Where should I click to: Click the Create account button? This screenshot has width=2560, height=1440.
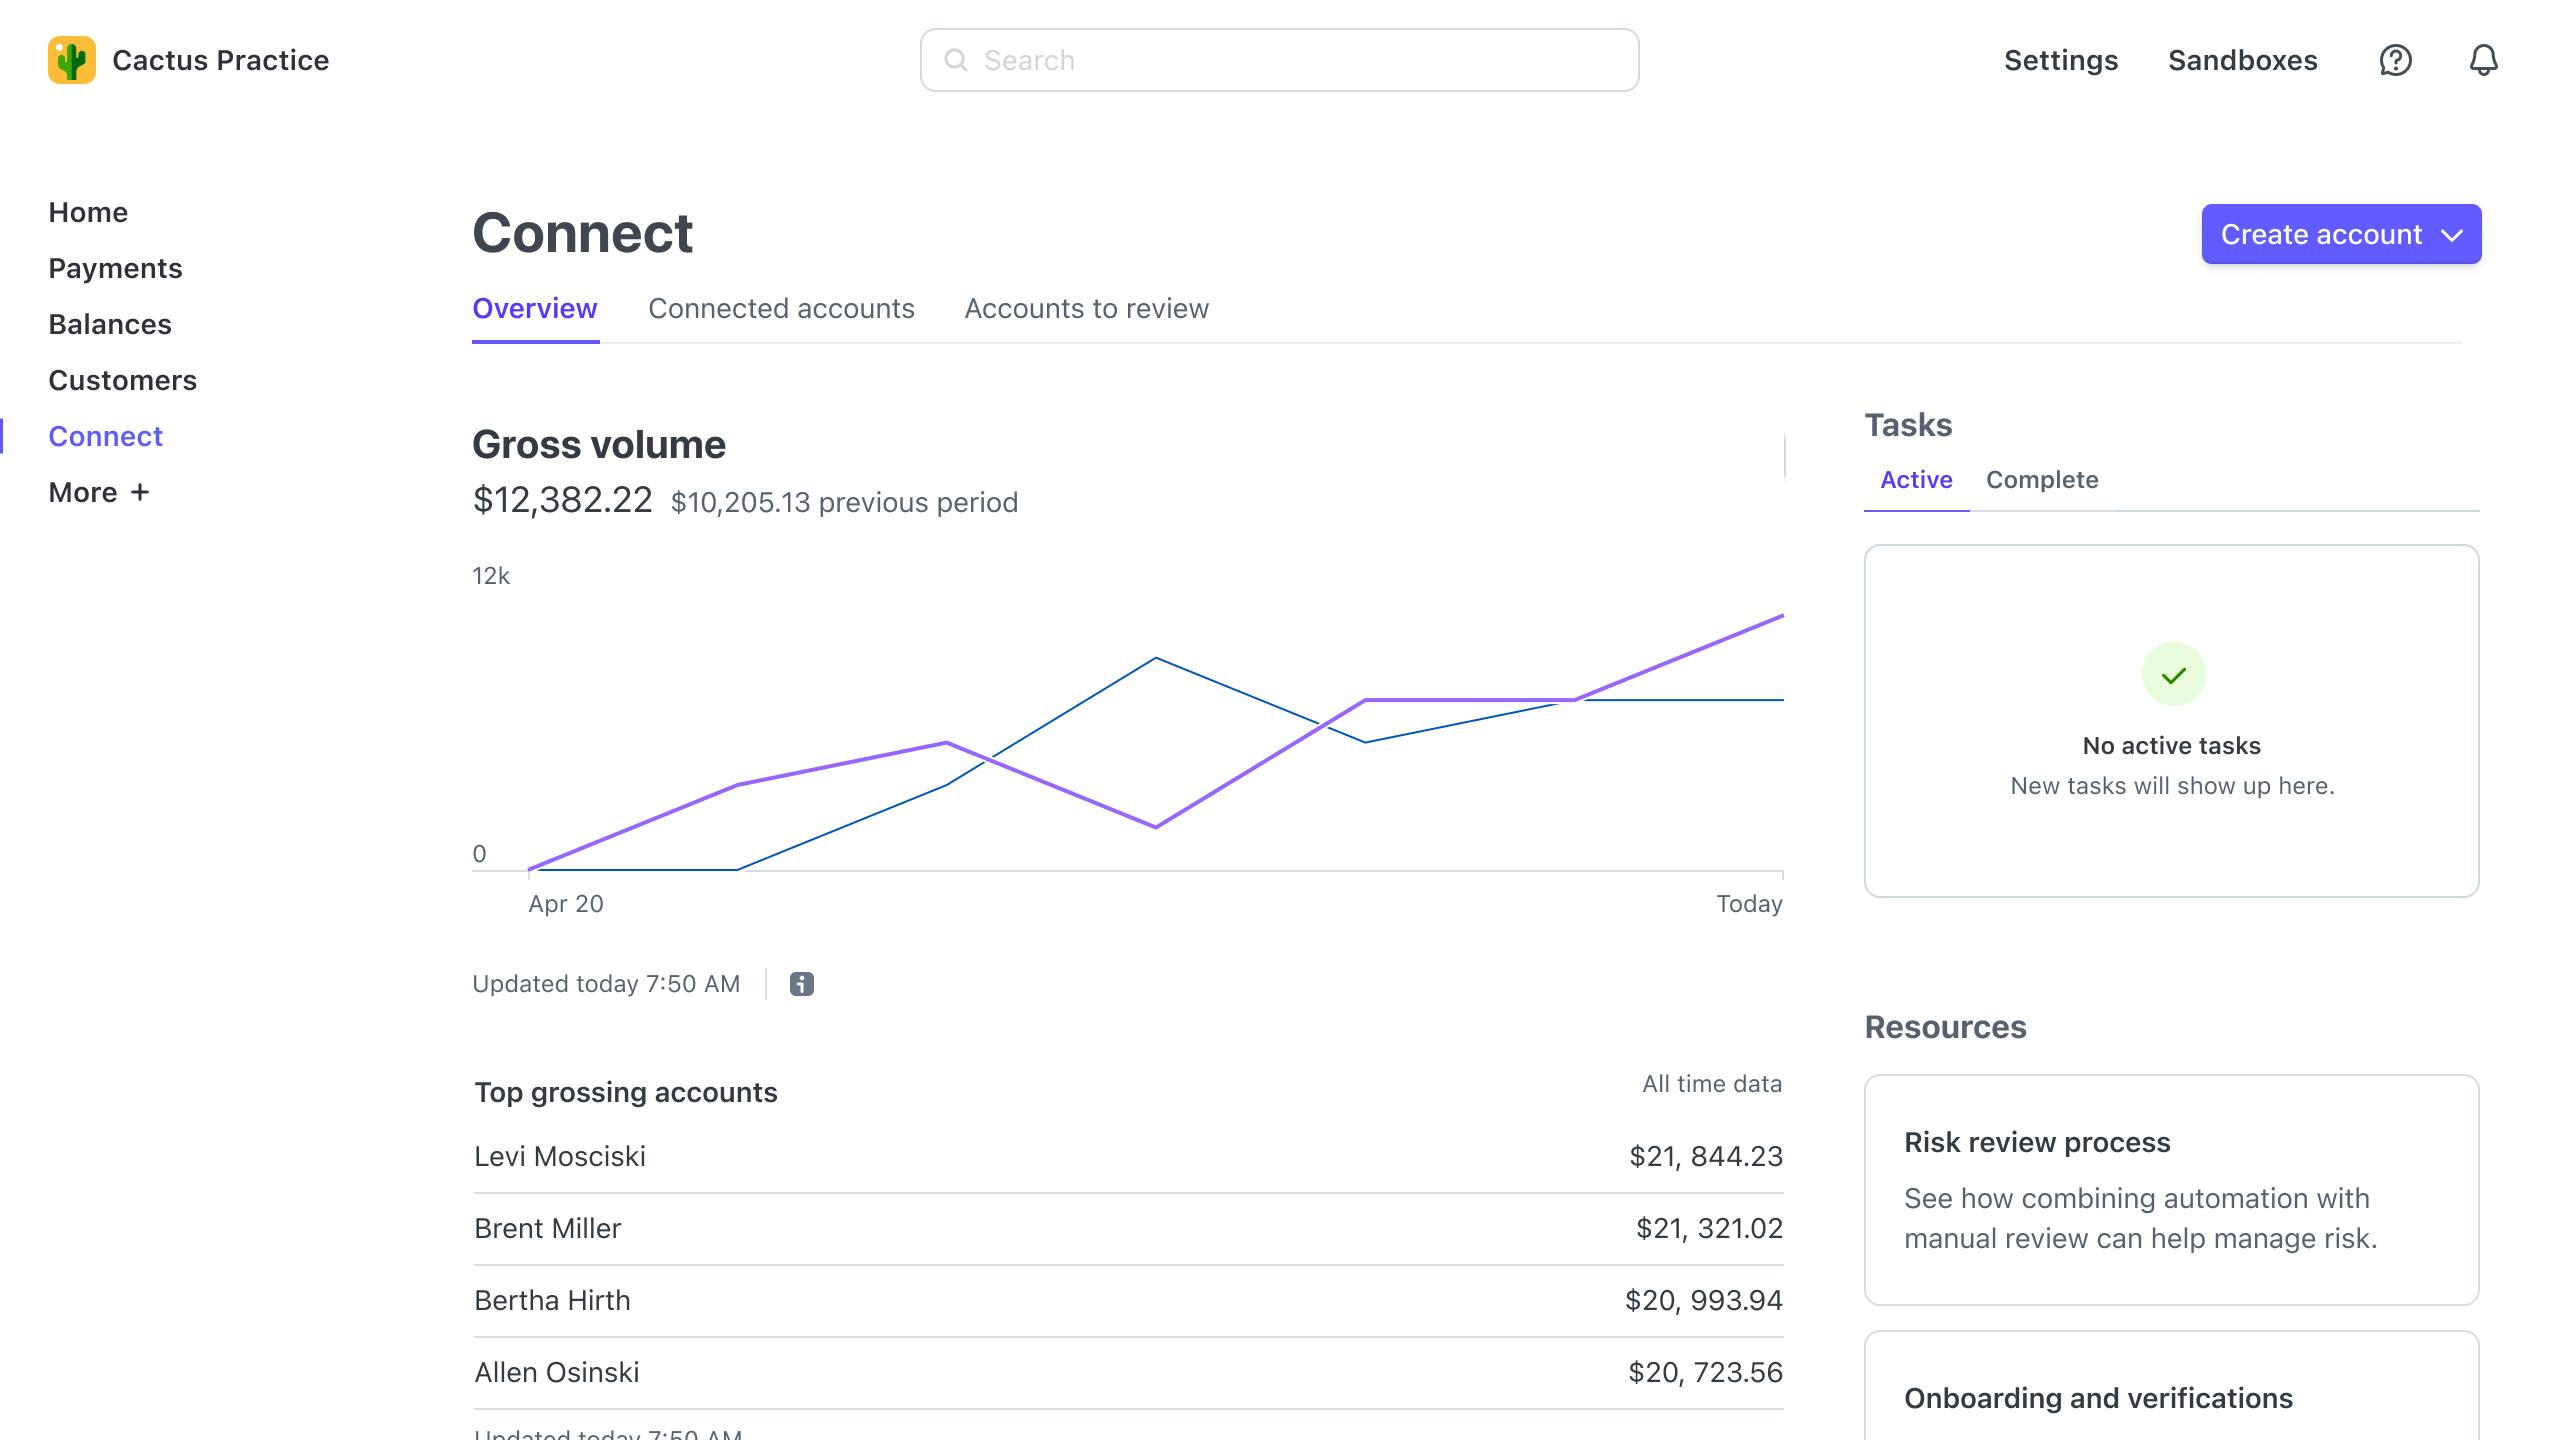pos(2341,234)
